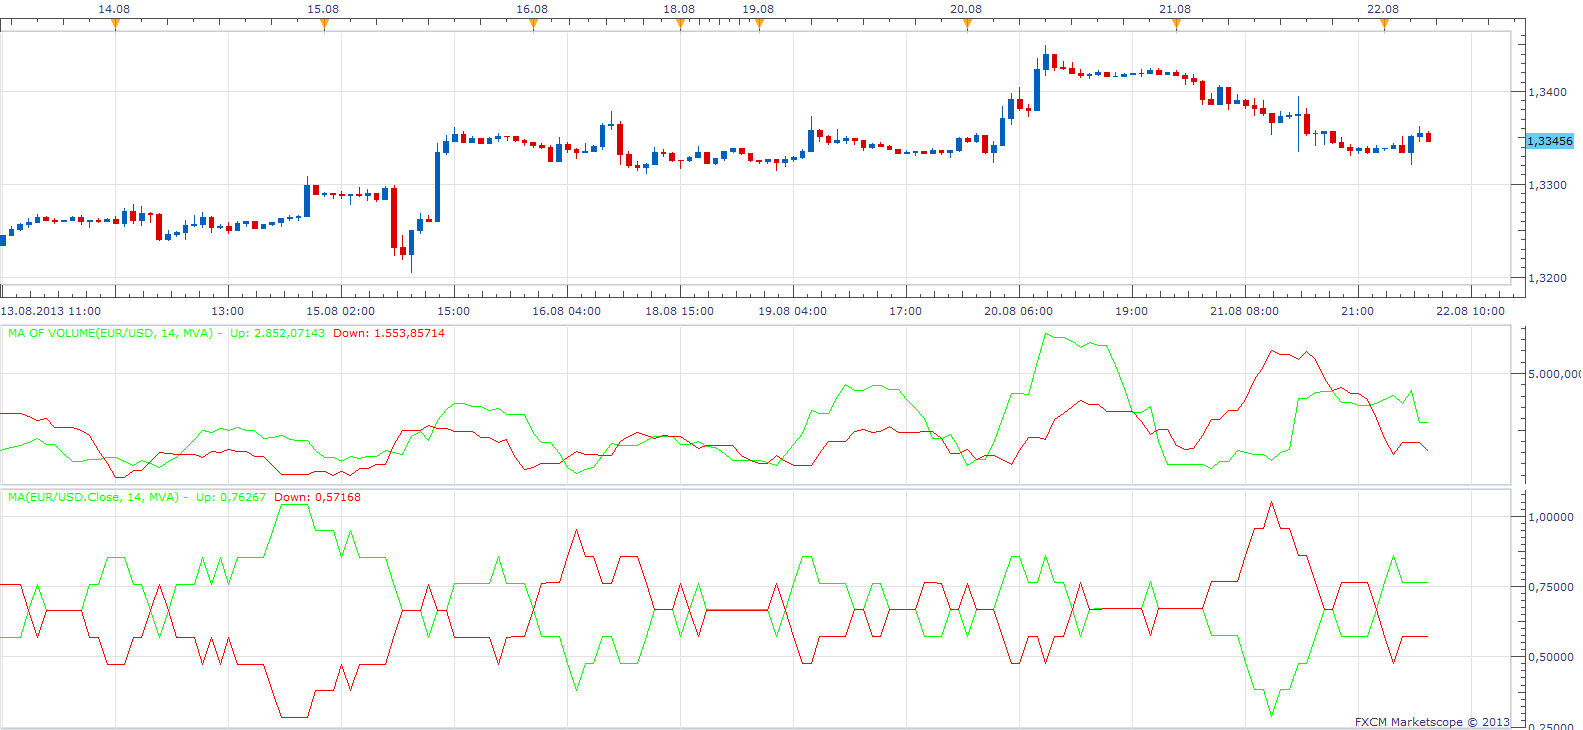Click the 16.08 day marker triangle
The width and height of the screenshot is (1583, 730).
pyautogui.click(x=533, y=24)
